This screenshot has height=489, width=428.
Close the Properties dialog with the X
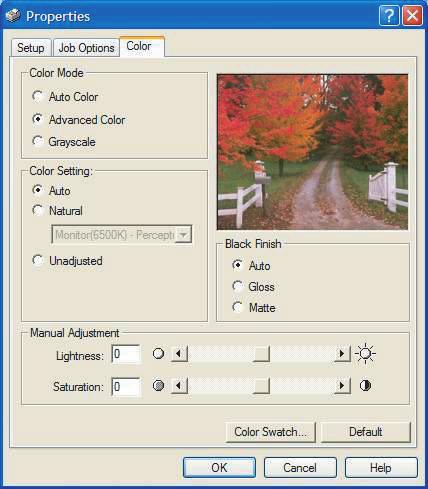pos(412,16)
